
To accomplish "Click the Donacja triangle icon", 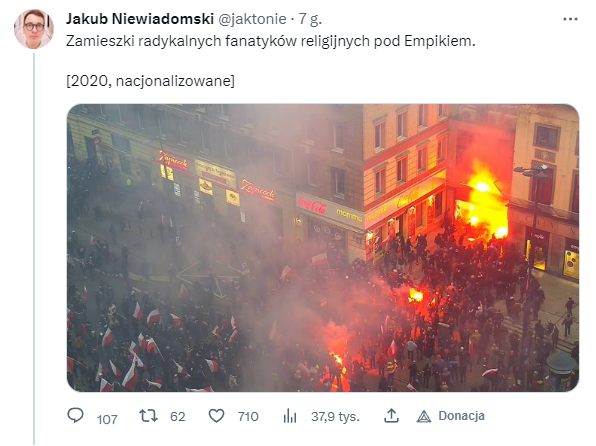I will point(423,416).
